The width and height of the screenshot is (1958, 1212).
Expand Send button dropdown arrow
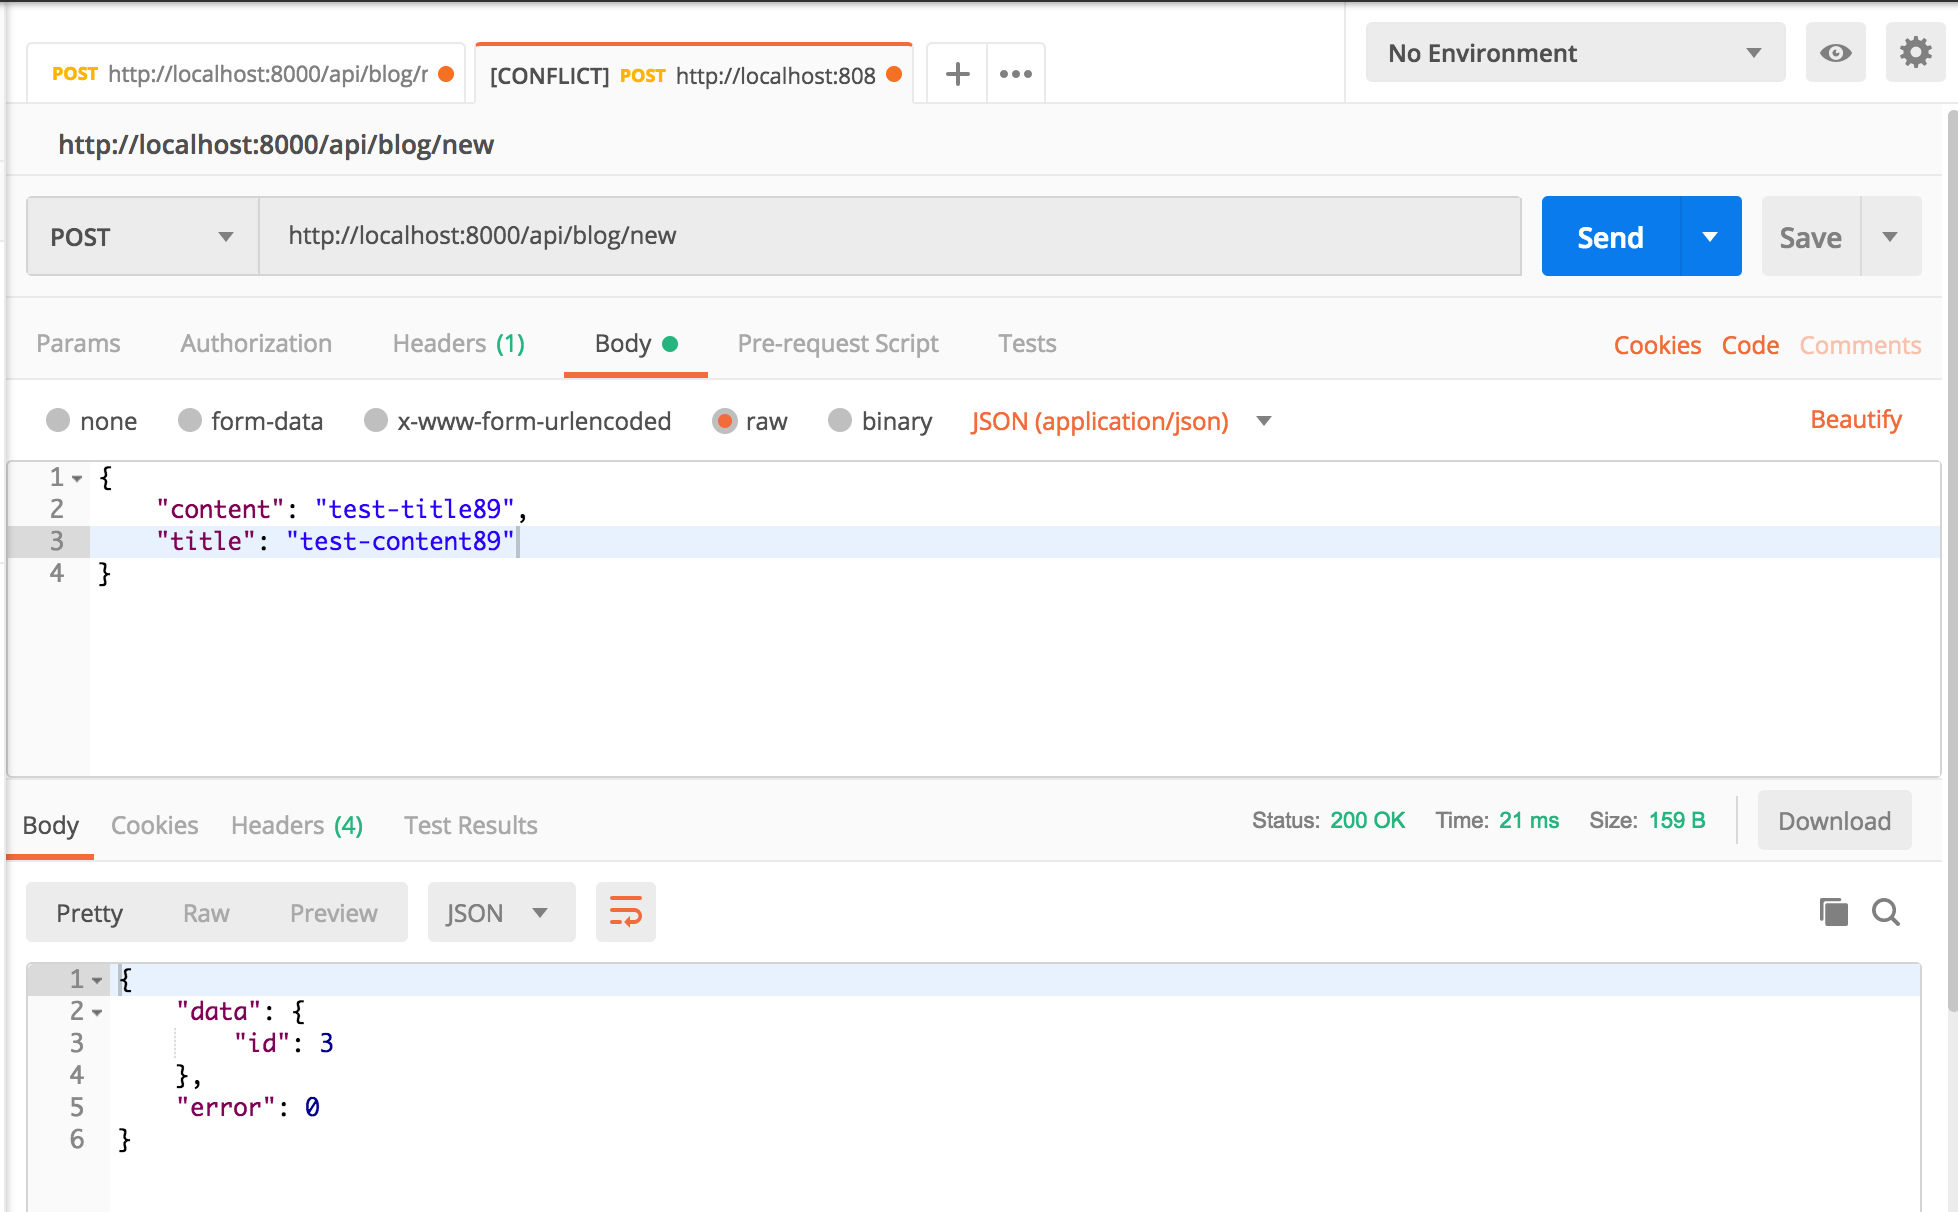coord(1710,237)
